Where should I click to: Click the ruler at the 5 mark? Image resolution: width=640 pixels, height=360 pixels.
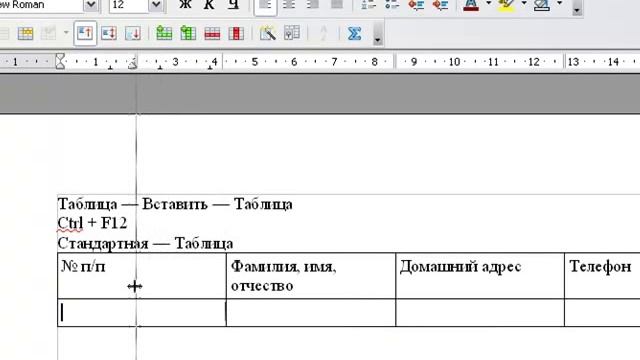[255, 62]
